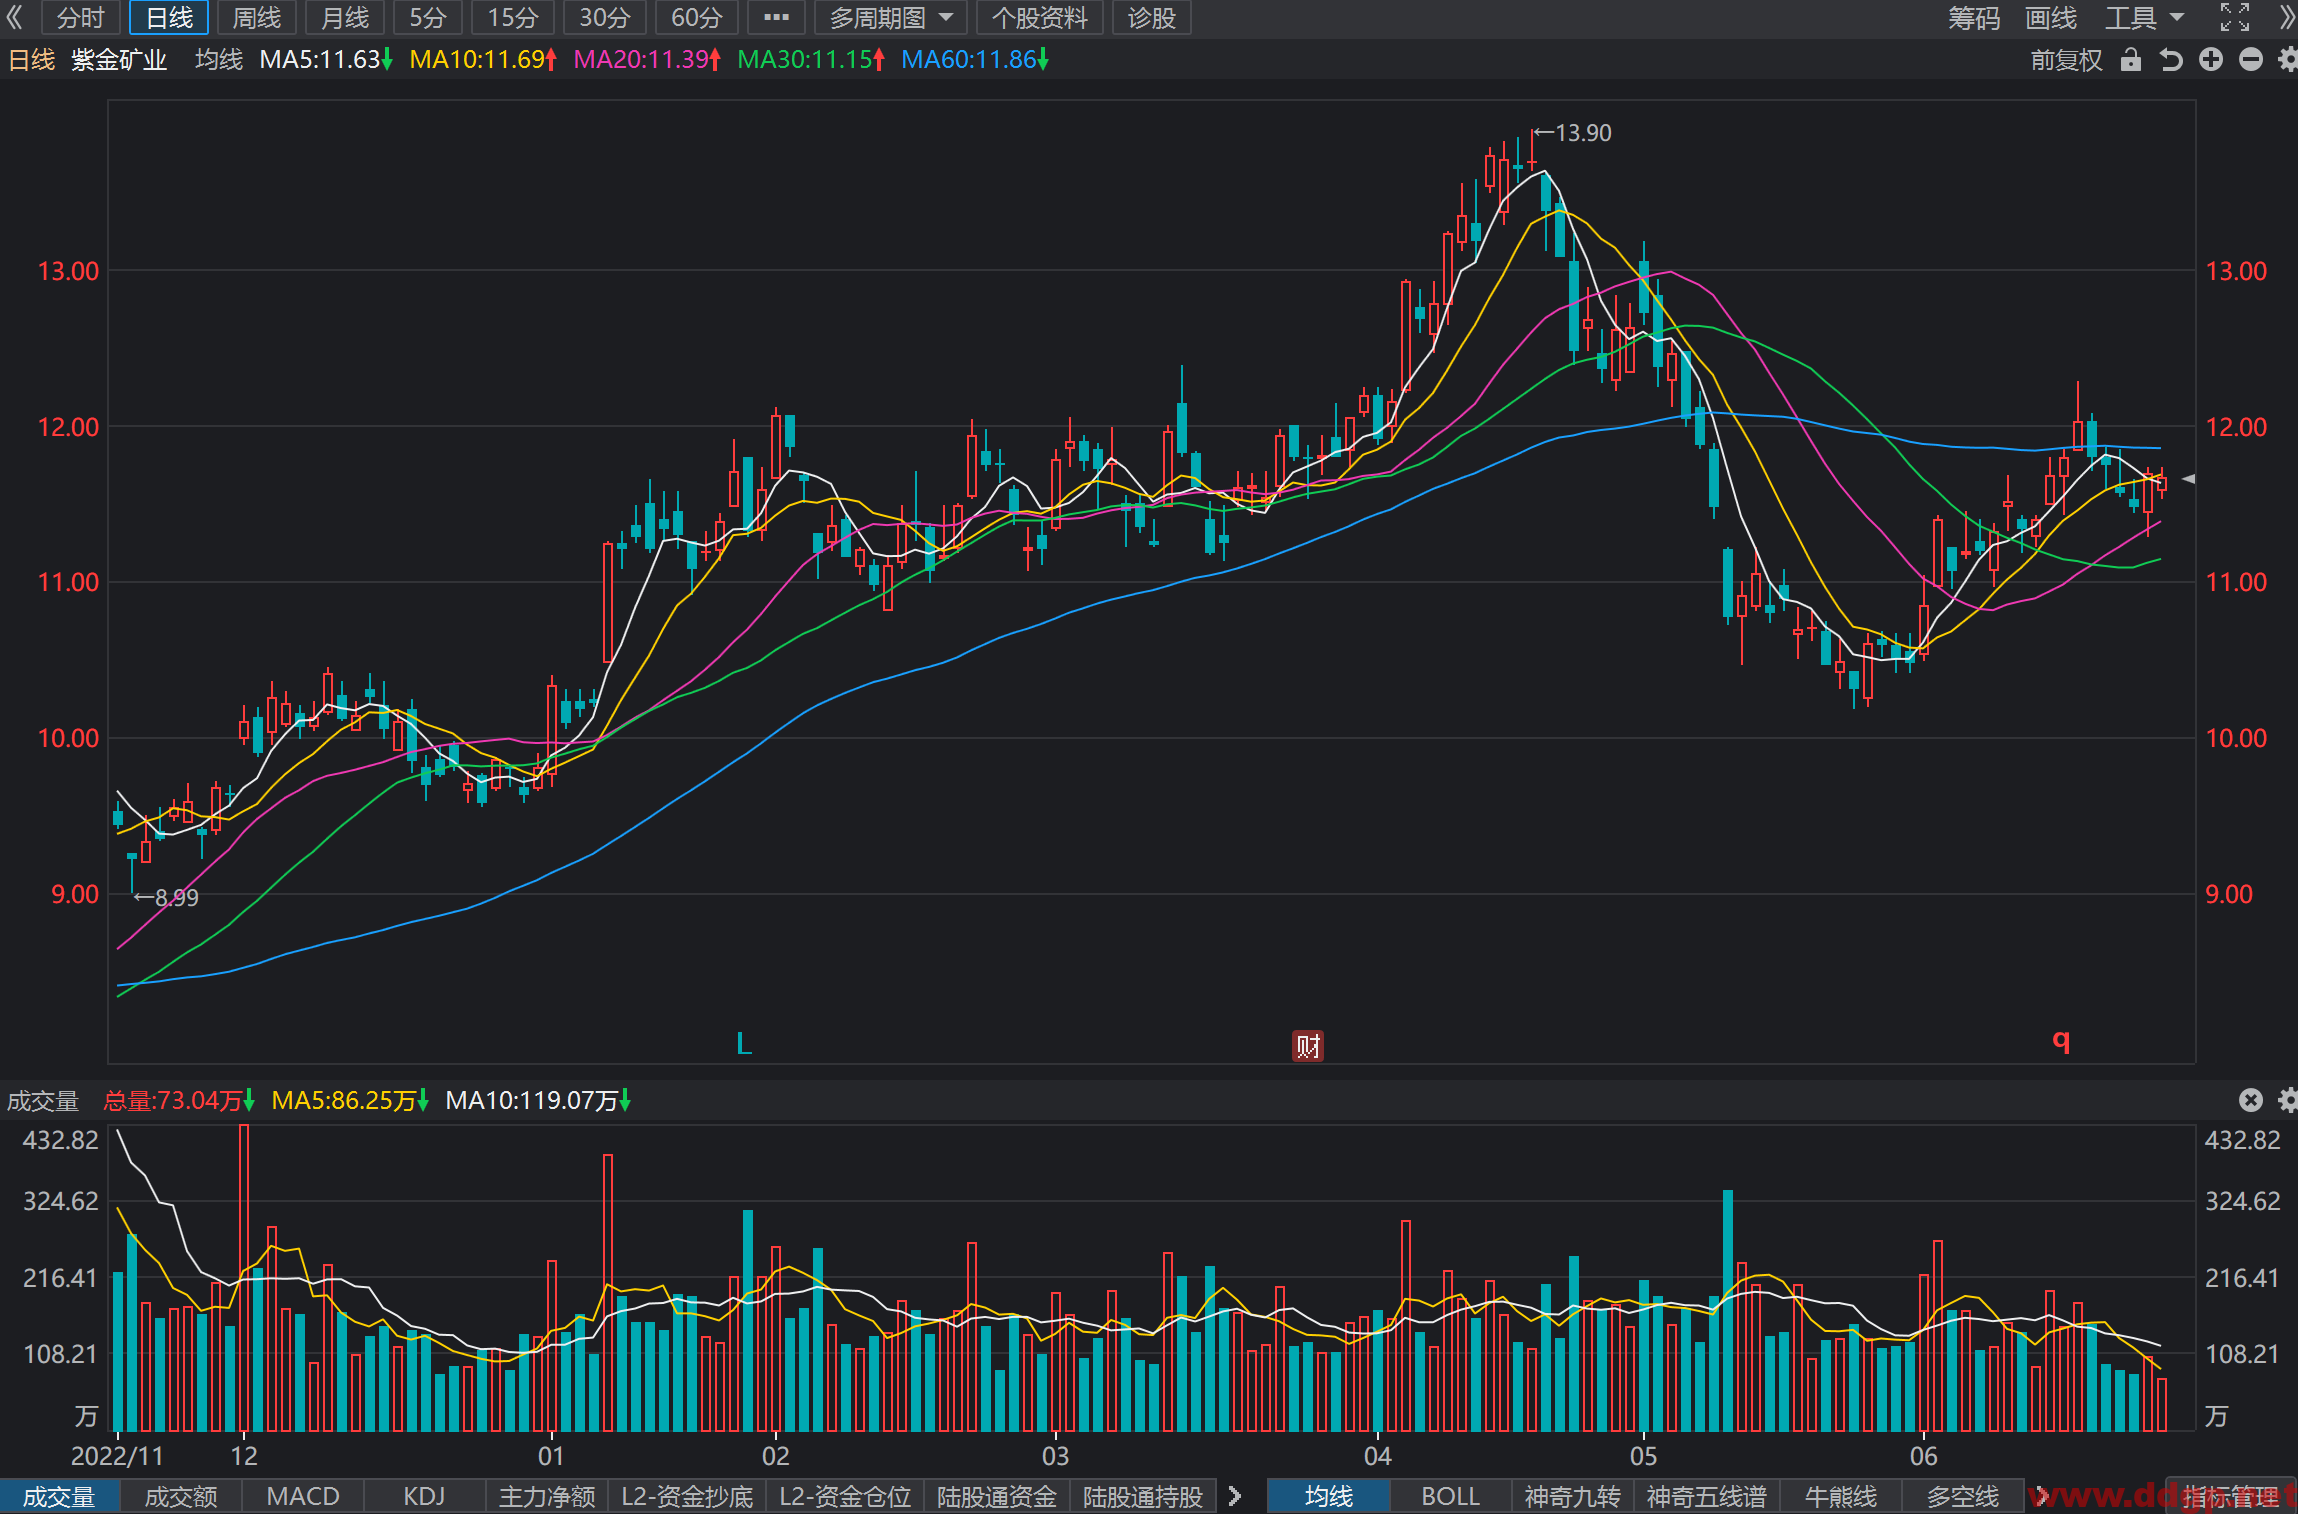The image size is (2298, 1514).
Task: Expand right panel with double right arrows
Action: click(2287, 17)
